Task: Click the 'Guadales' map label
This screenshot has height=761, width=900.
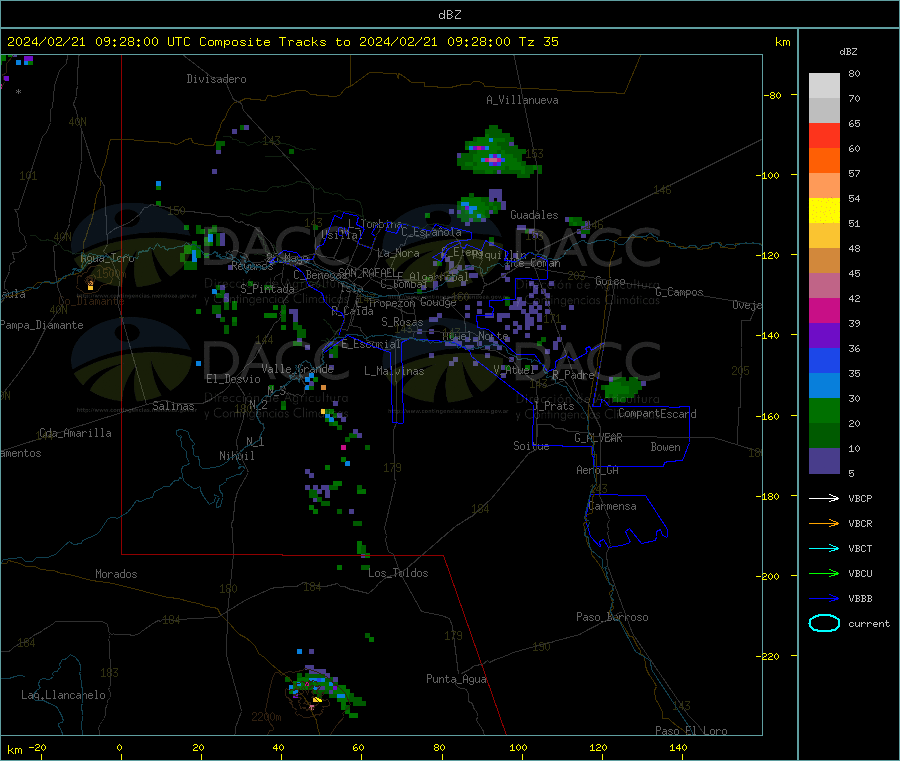Action: pyautogui.click(x=534, y=215)
